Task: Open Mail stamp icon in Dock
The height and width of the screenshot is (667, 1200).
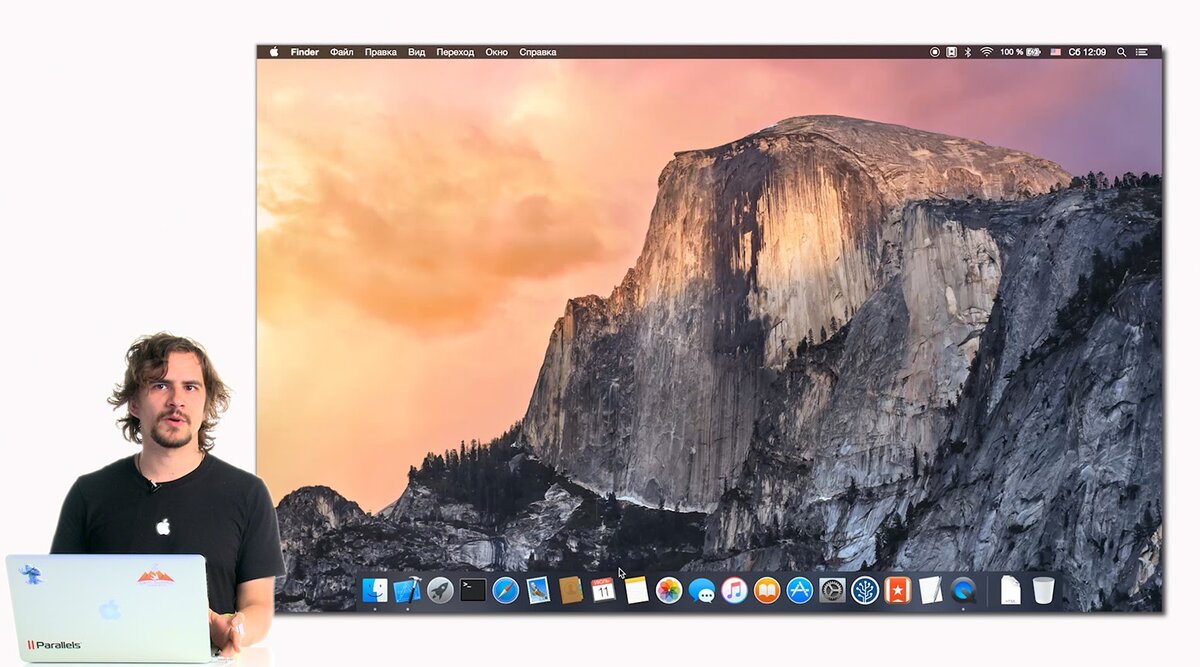Action: tap(538, 590)
